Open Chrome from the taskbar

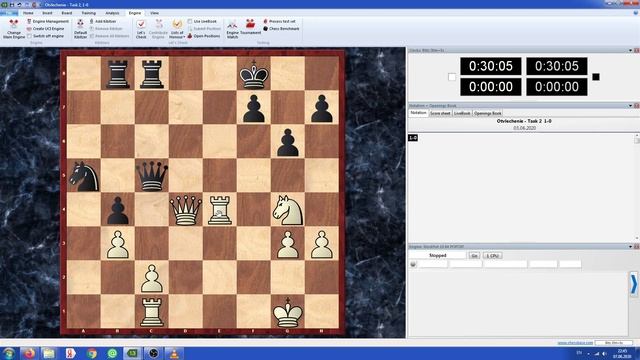tap(91, 353)
